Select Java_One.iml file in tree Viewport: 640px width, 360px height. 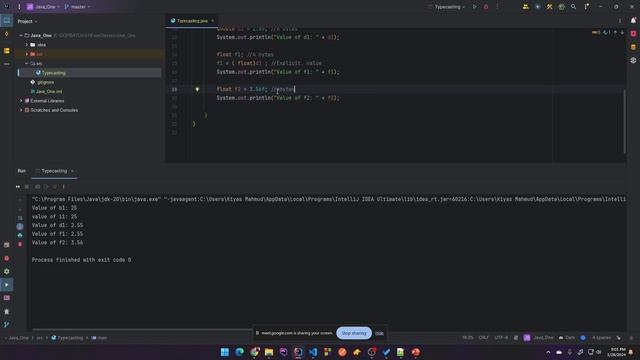coord(49,91)
